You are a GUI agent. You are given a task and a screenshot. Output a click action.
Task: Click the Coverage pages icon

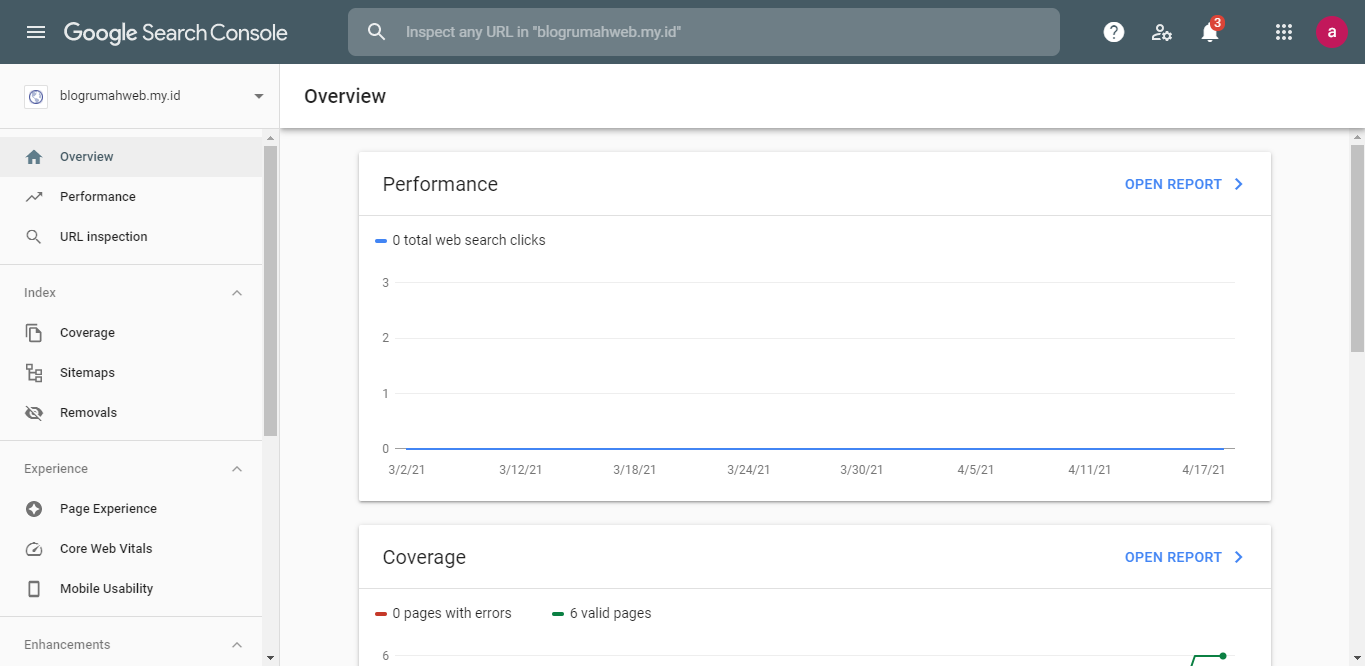click(x=34, y=333)
